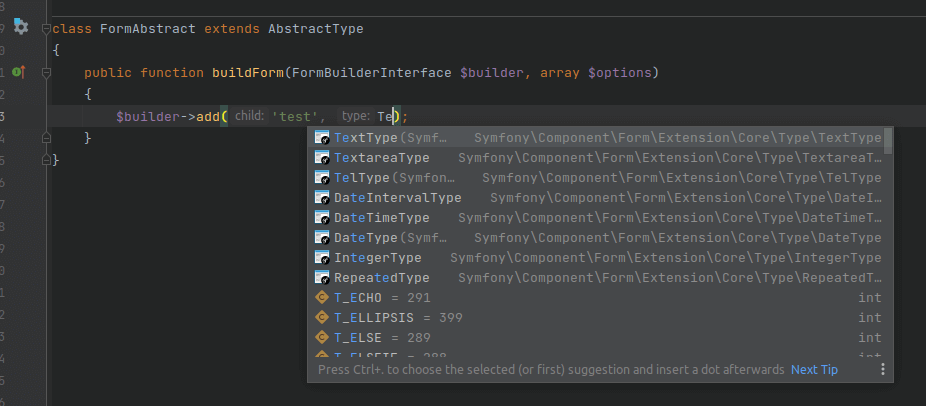Image resolution: width=926 pixels, height=406 pixels.
Task: Click the gear gutter icon beside class FormAbstract
Action: click(x=21, y=27)
